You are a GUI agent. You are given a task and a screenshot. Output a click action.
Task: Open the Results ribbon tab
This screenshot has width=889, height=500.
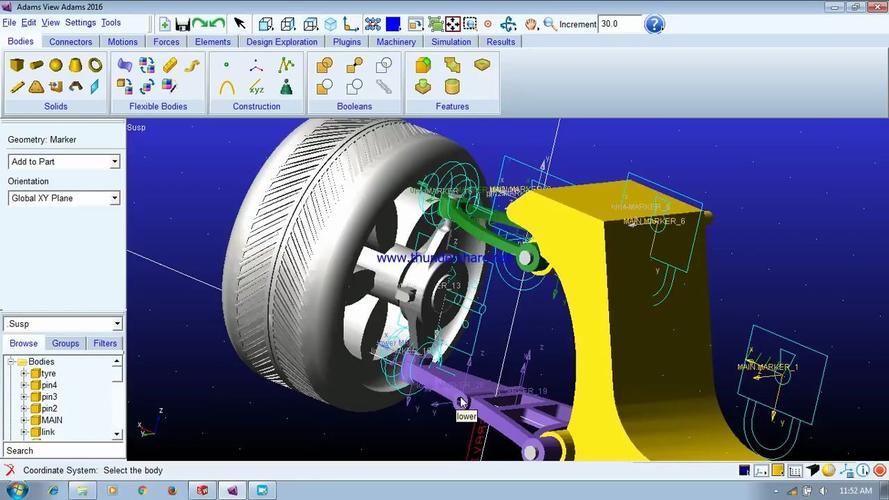pos(501,41)
